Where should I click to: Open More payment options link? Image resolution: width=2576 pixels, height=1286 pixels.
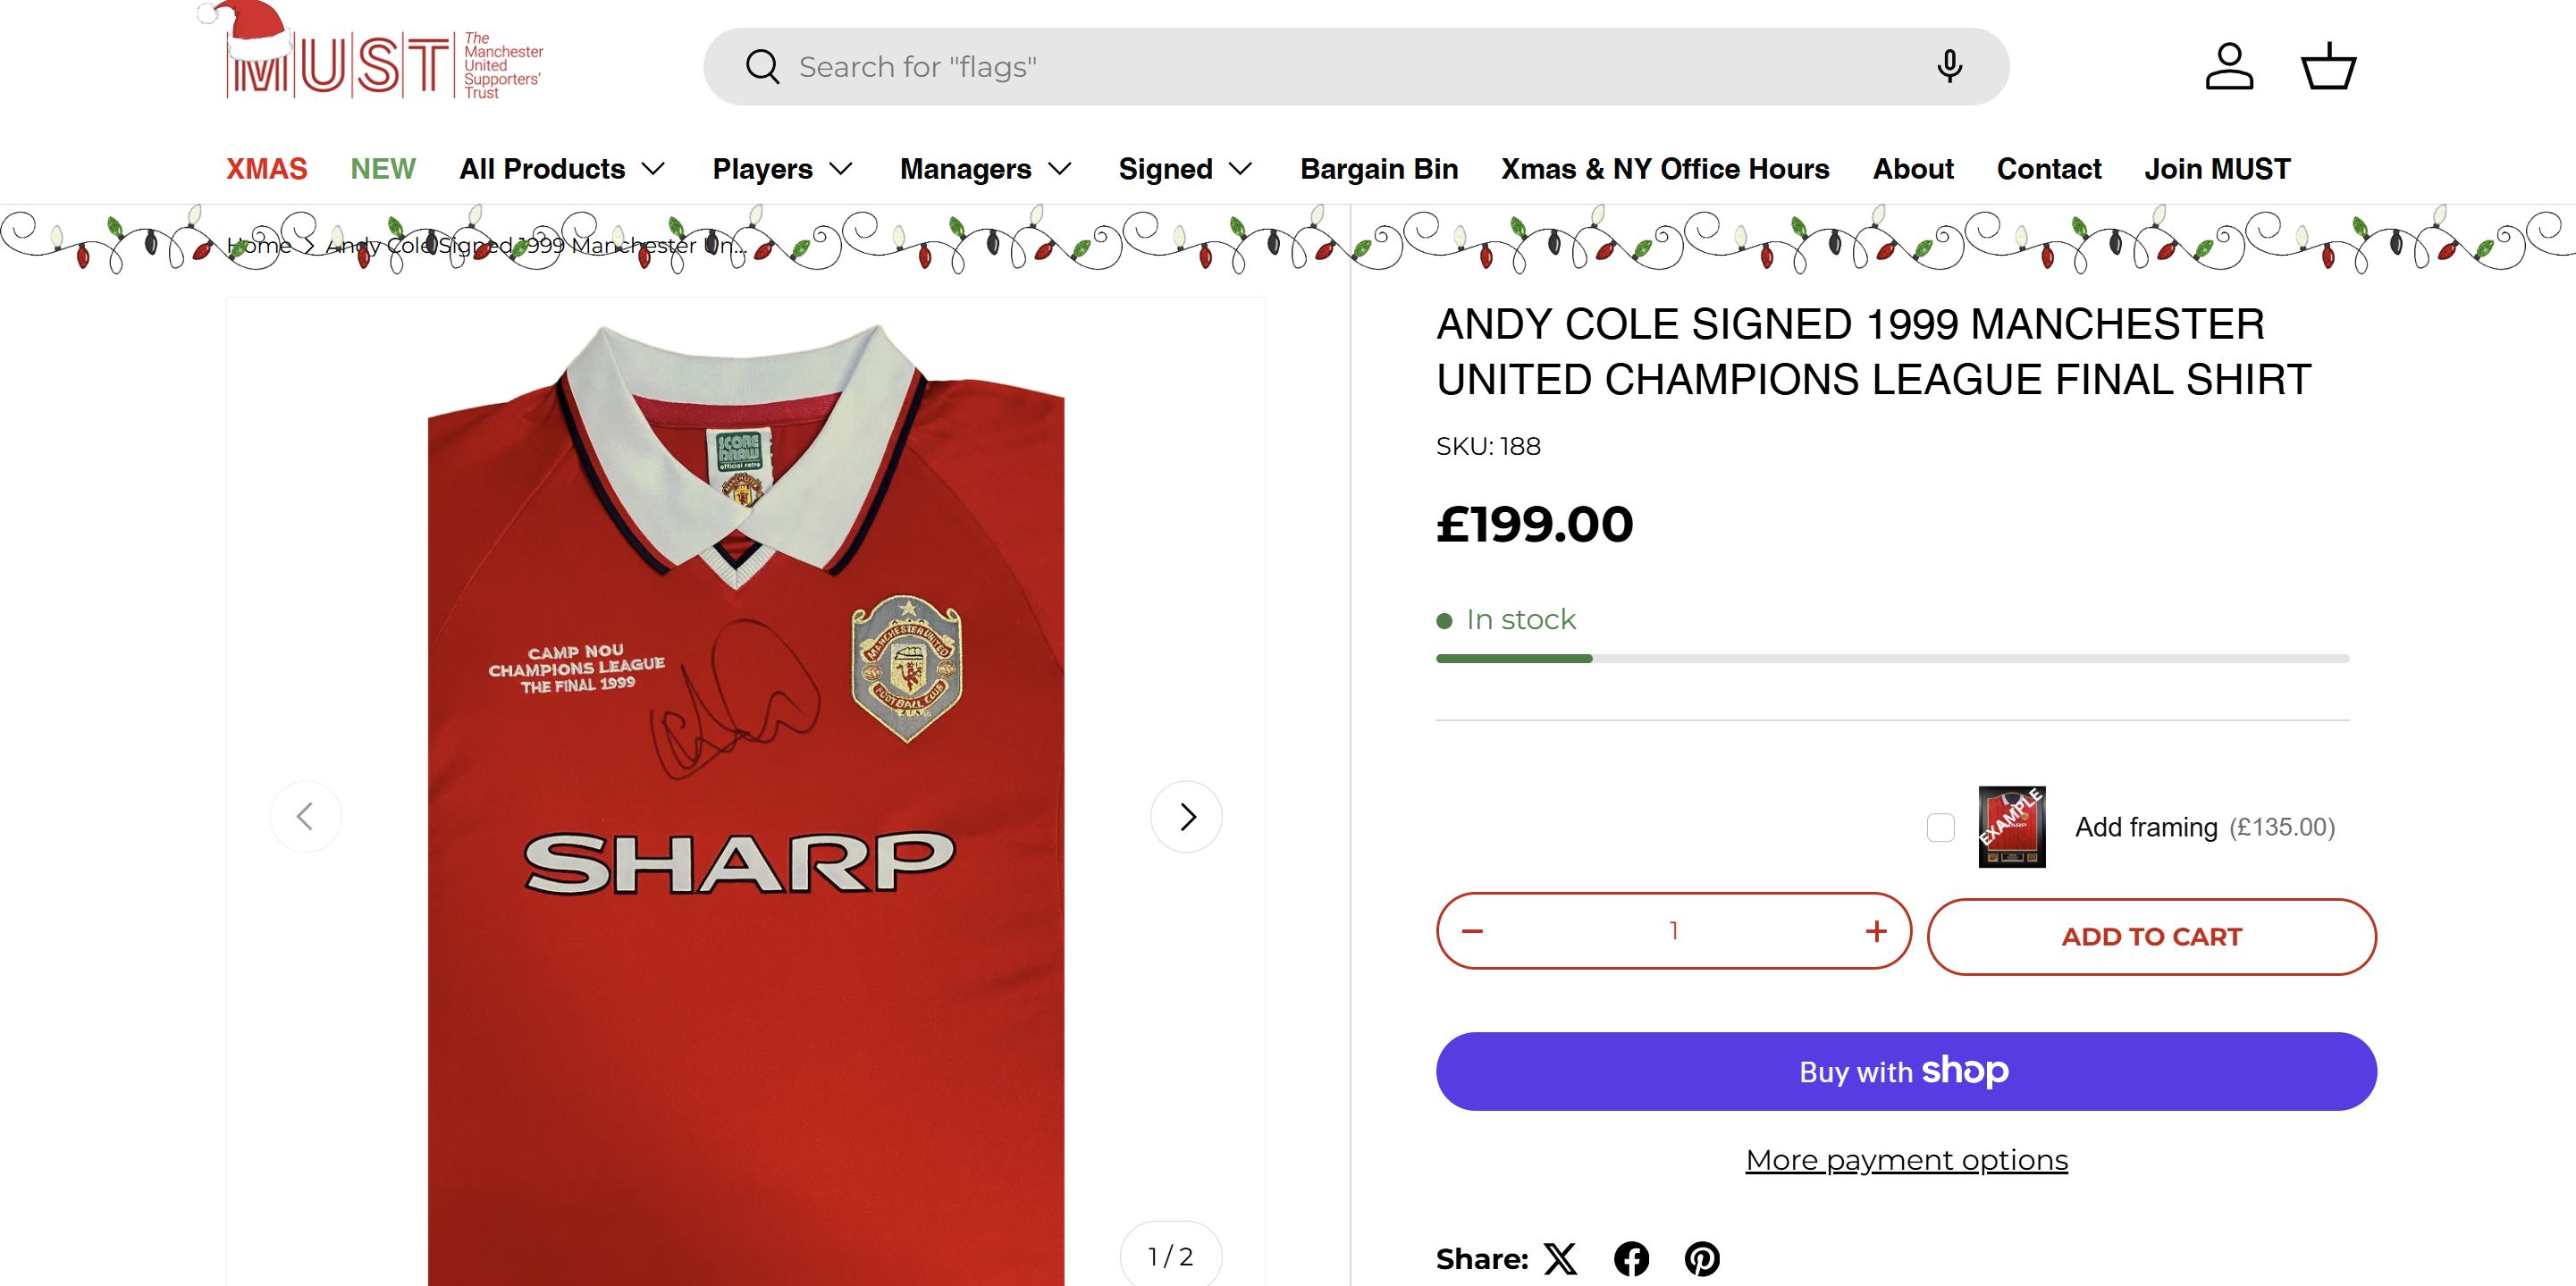click(x=1906, y=1160)
